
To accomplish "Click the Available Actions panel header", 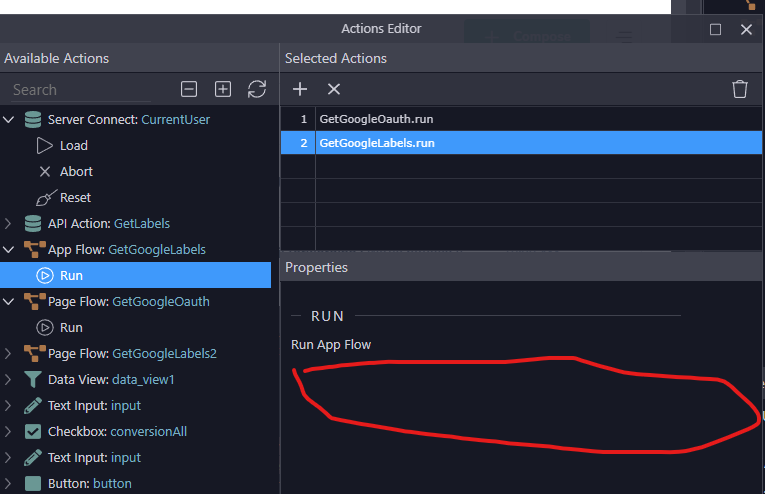I will pos(139,58).
